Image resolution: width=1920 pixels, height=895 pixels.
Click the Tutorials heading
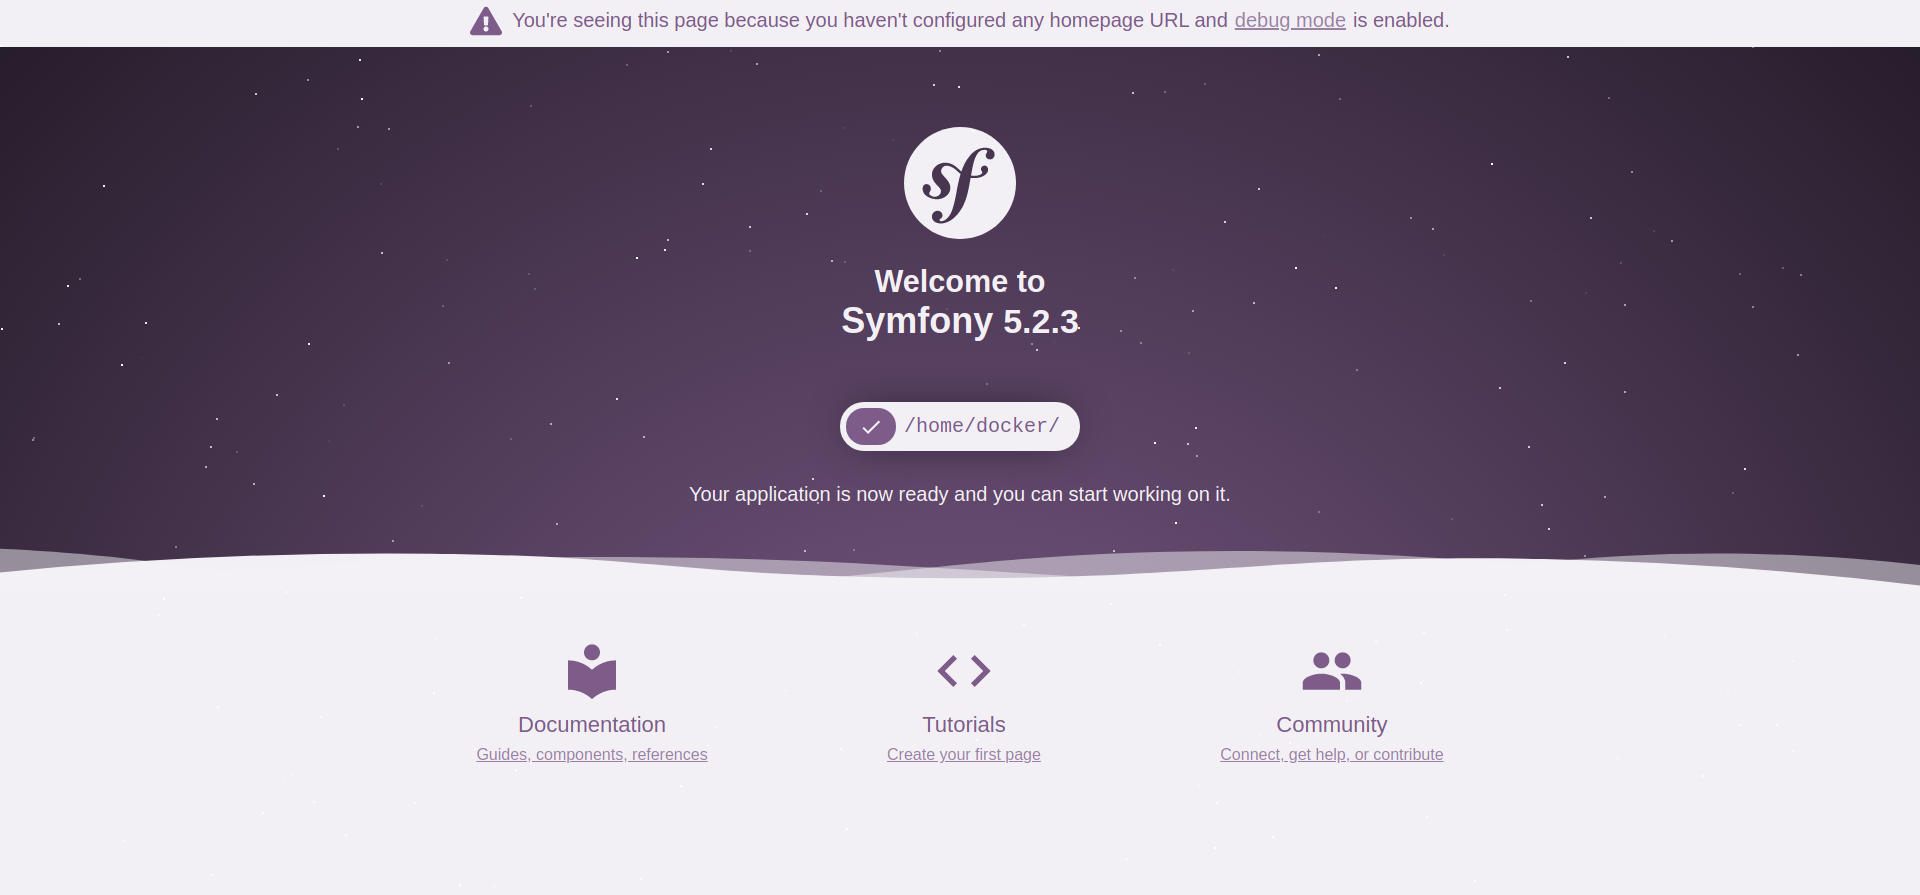coord(964,724)
